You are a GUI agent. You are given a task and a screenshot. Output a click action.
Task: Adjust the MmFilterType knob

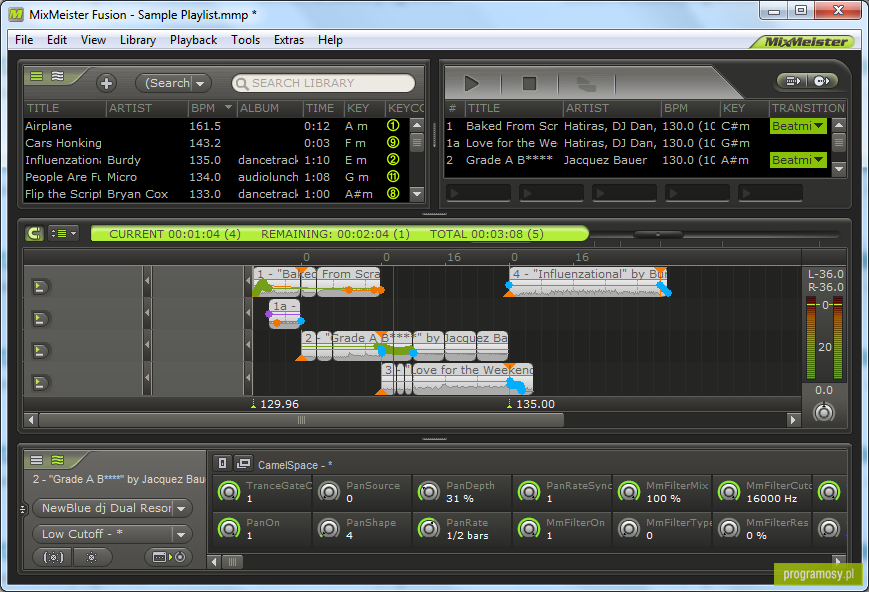click(x=629, y=529)
